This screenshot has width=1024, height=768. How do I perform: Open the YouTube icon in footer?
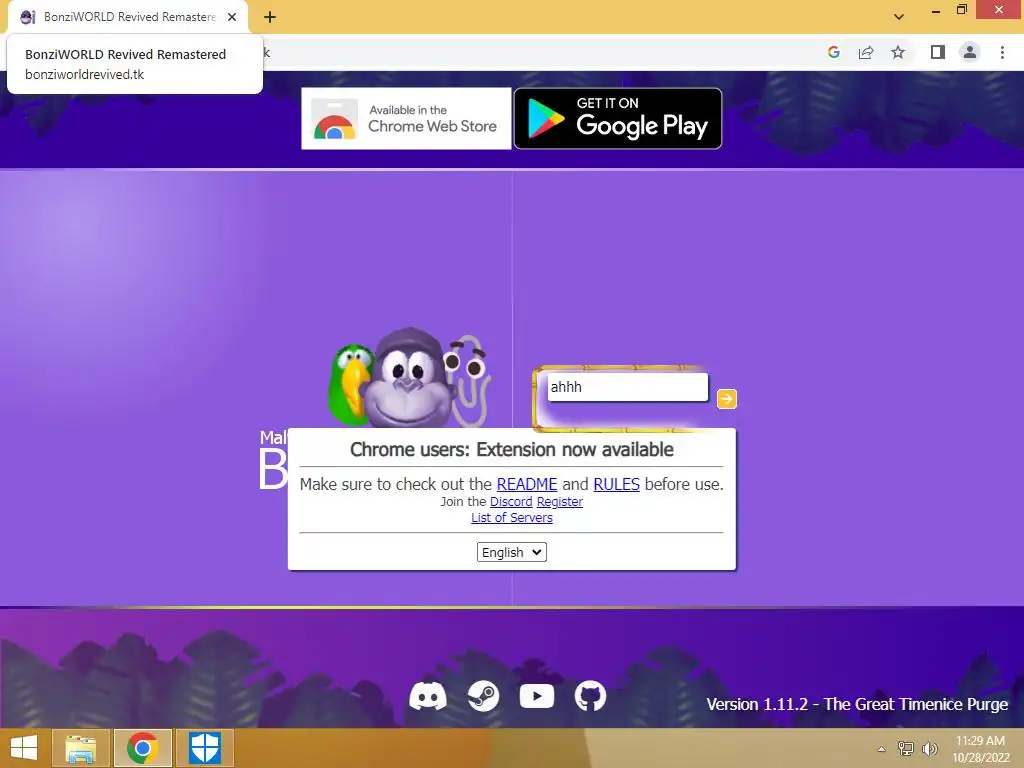537,696
